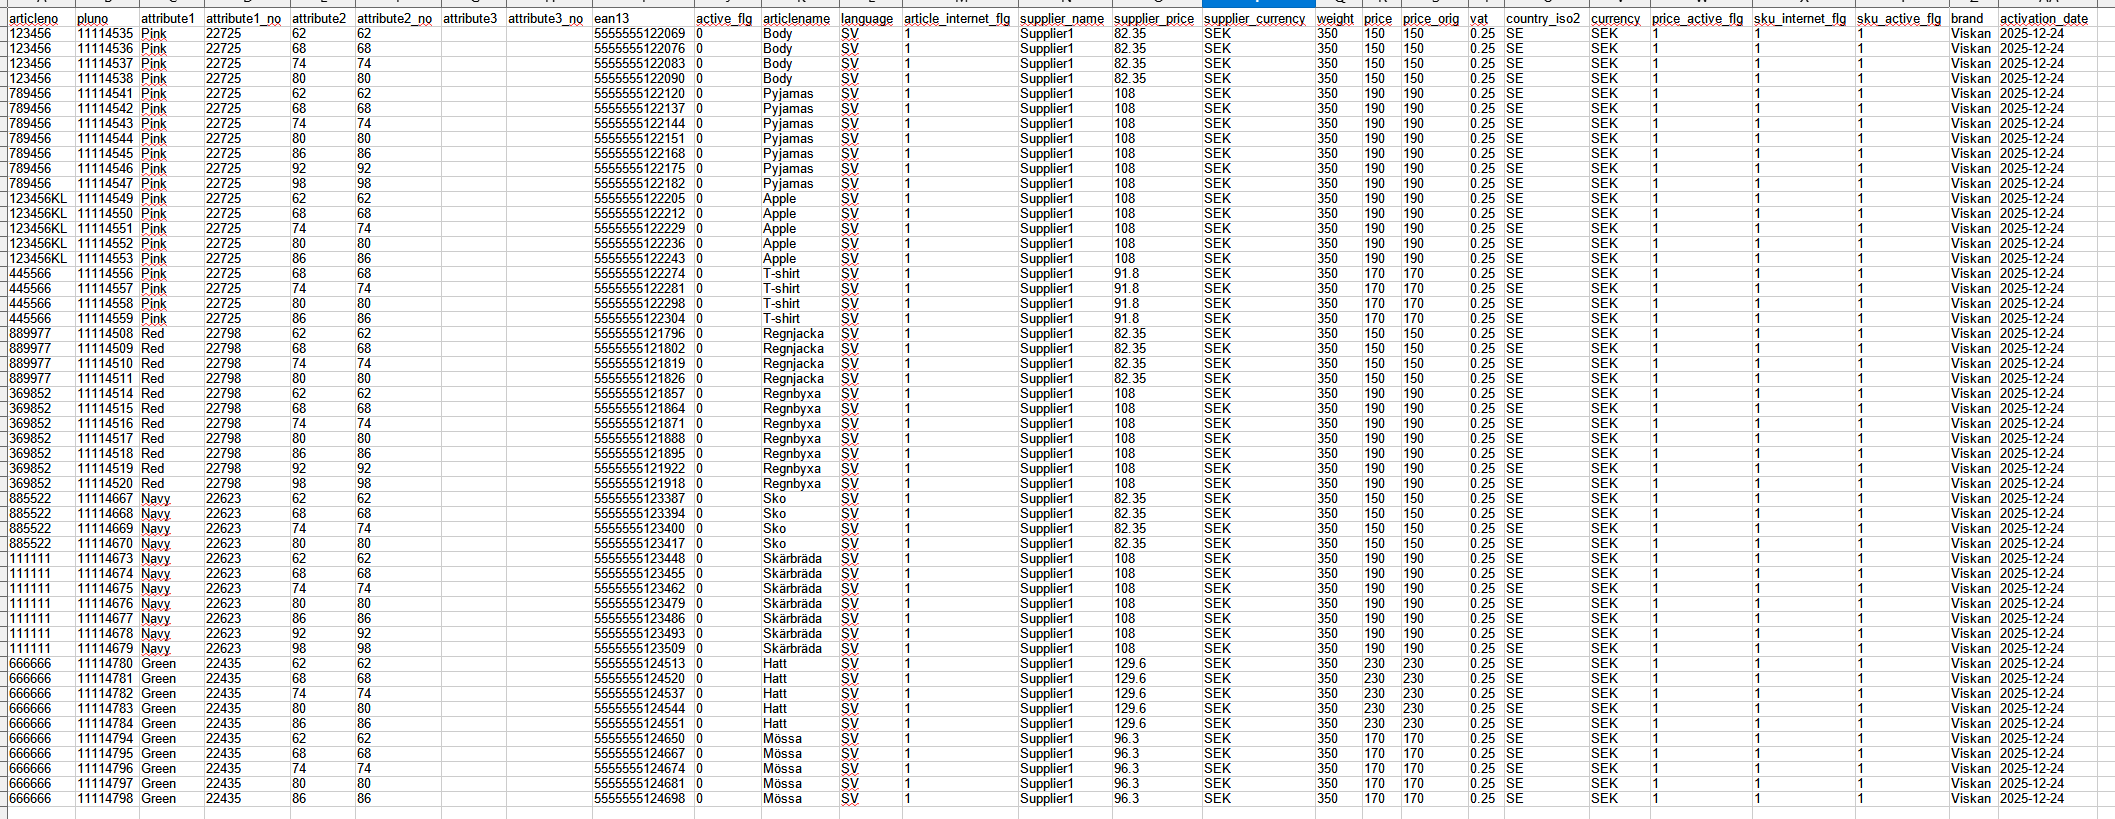
Task: Select cell with pluno 11114535
Action: 105,34
